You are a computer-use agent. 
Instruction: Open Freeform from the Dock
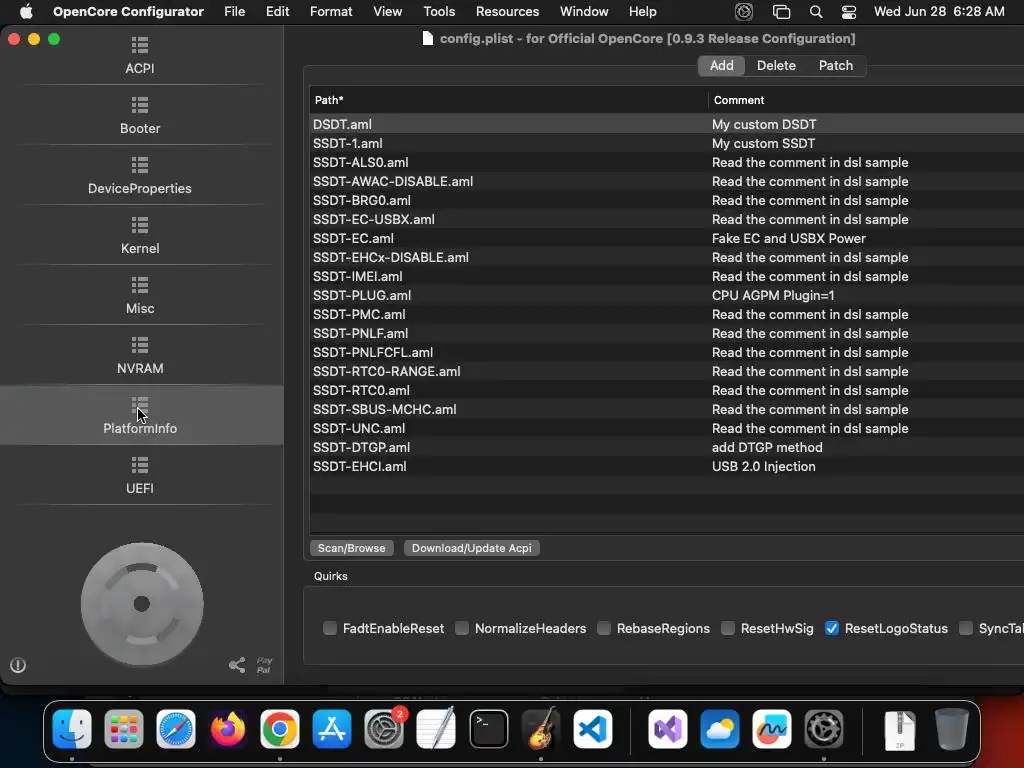[772, 729]
